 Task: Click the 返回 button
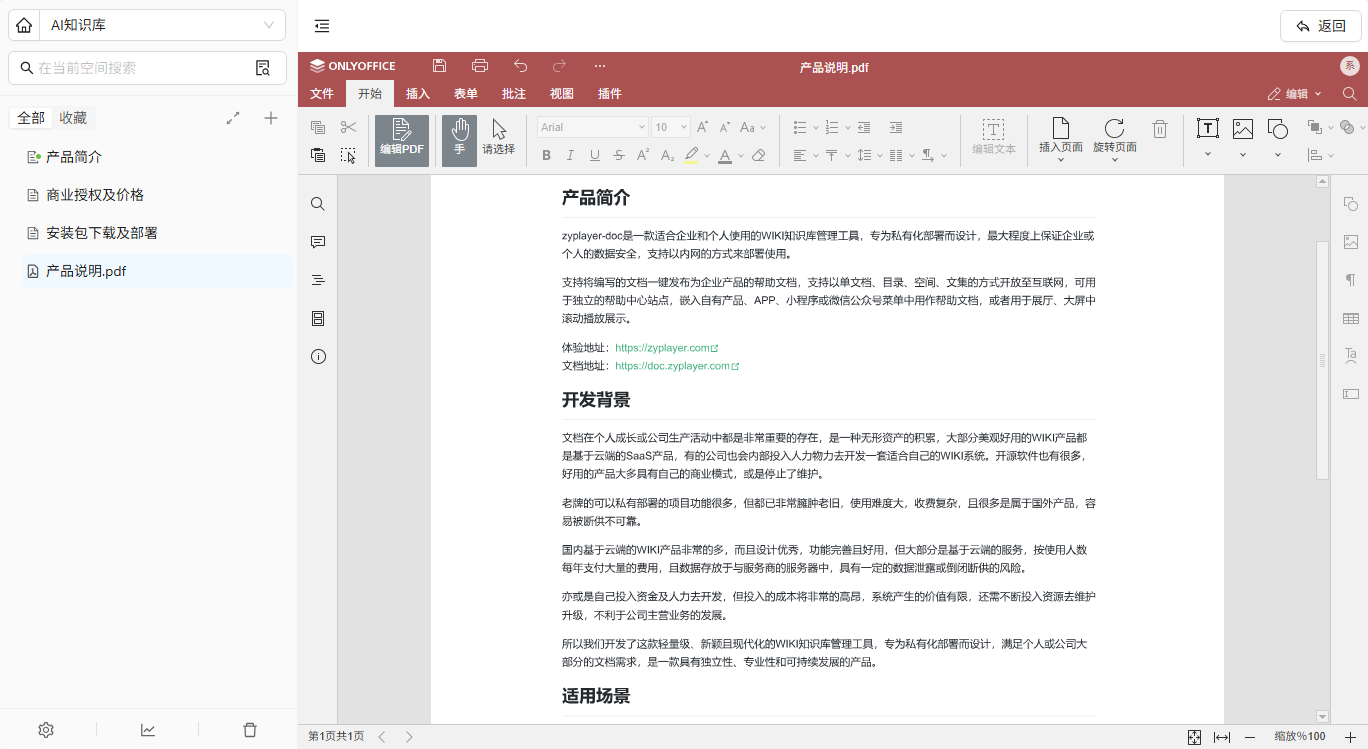(x=1321, y=26)
